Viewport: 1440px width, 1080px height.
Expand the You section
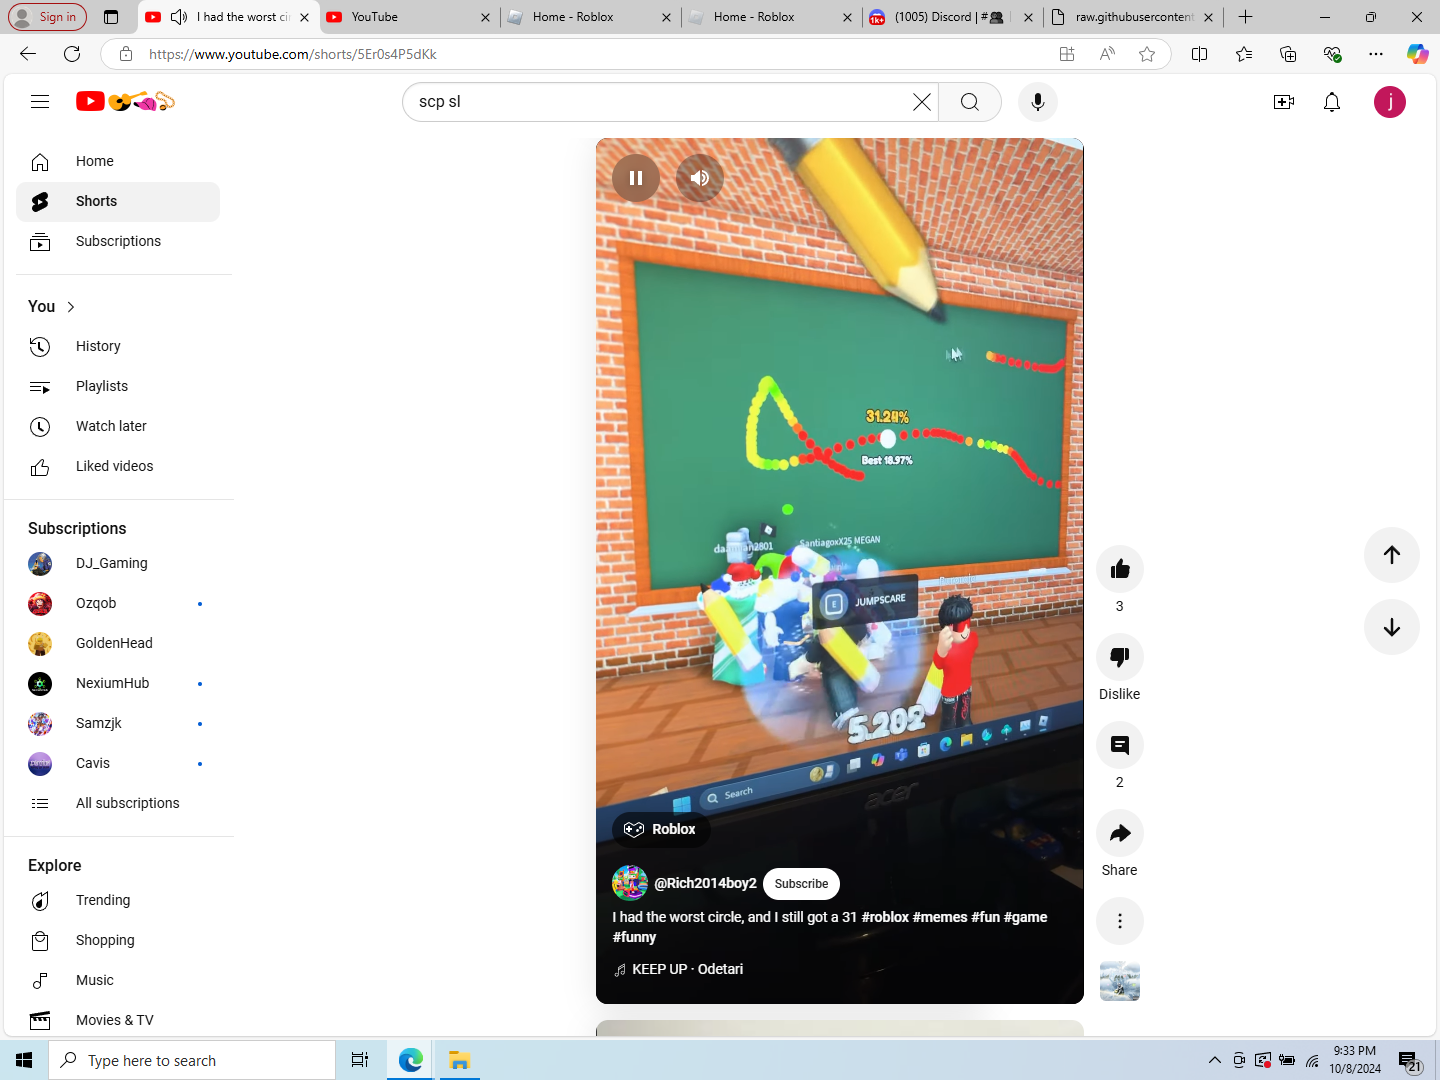[x=52, y=306]
